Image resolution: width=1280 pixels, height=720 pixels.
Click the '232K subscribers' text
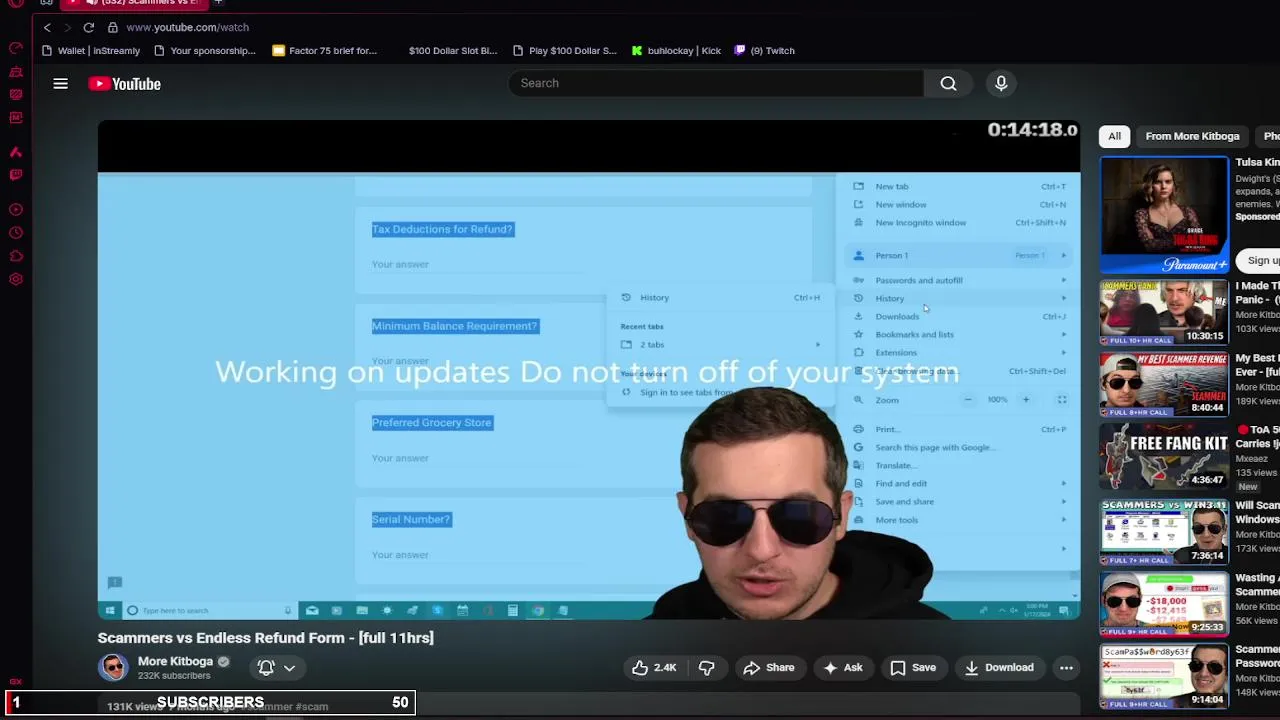coord(174,676)
